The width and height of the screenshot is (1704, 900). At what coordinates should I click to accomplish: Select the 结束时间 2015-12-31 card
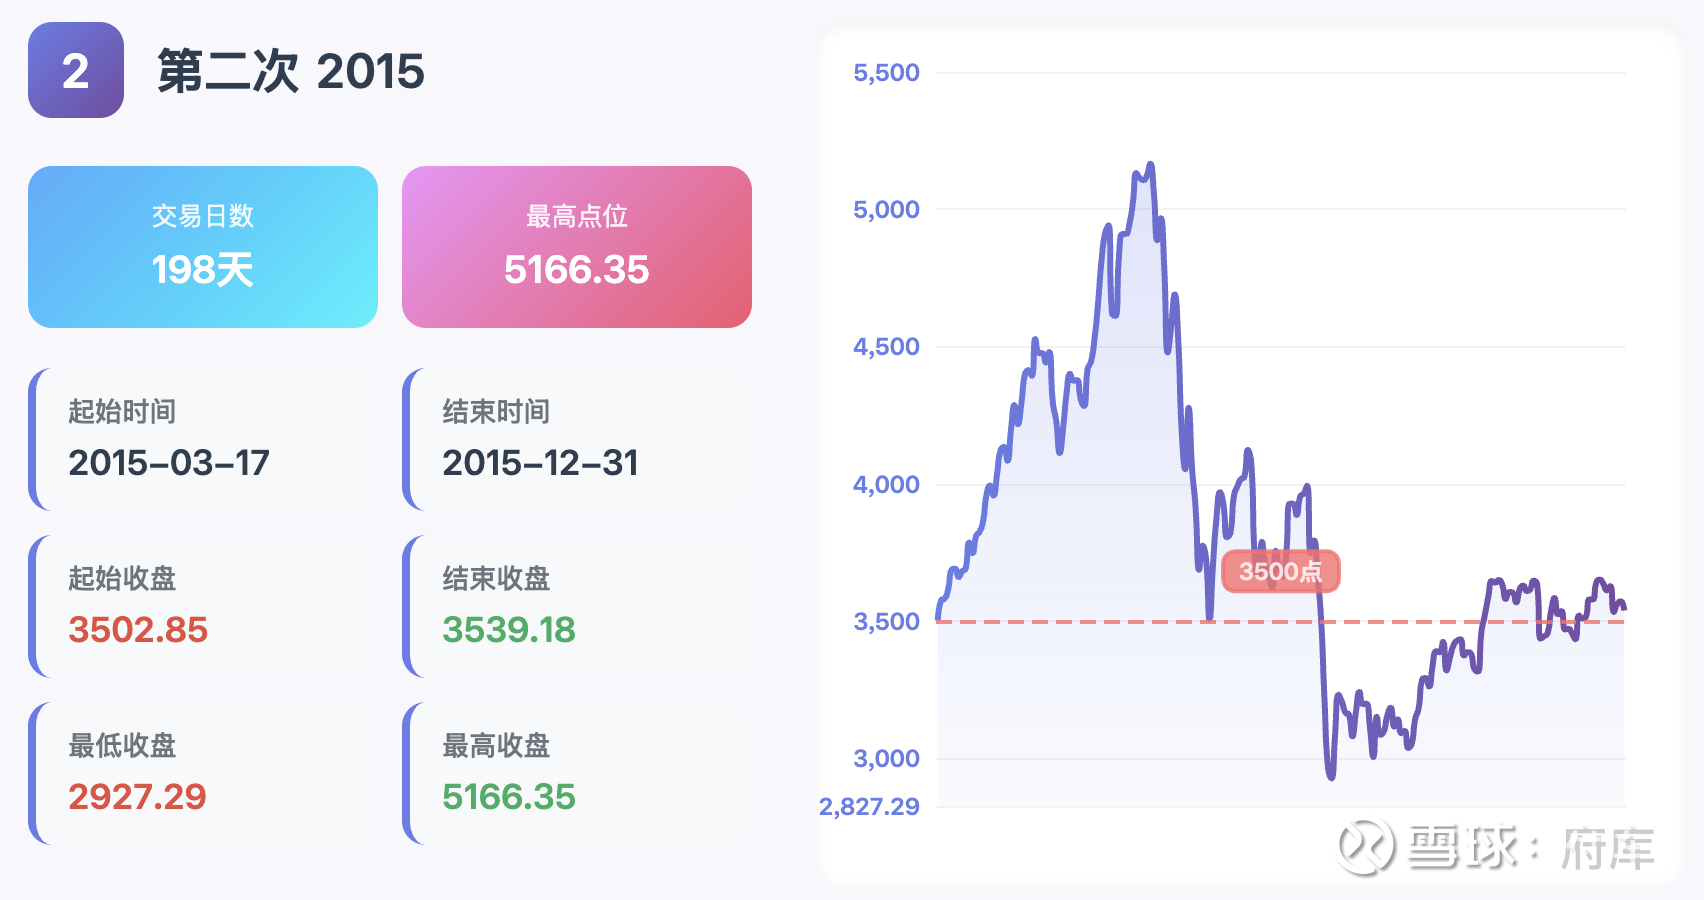(577, 439)
